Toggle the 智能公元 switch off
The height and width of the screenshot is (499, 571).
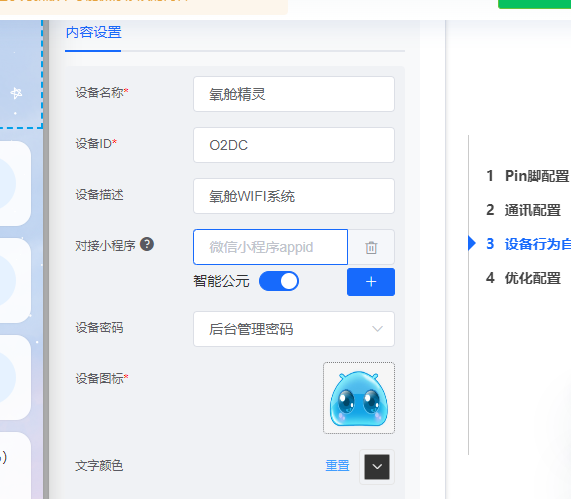click(x=279, y=281)
